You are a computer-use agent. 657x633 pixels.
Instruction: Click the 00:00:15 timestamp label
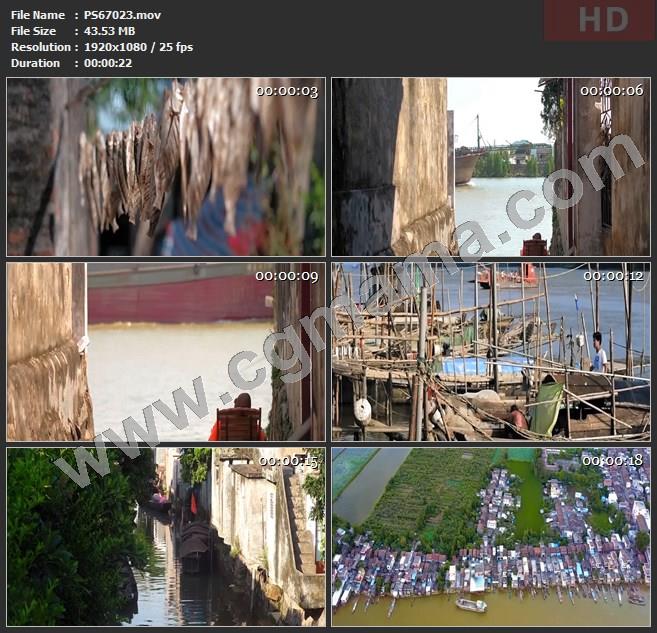(x=287, y=461)
